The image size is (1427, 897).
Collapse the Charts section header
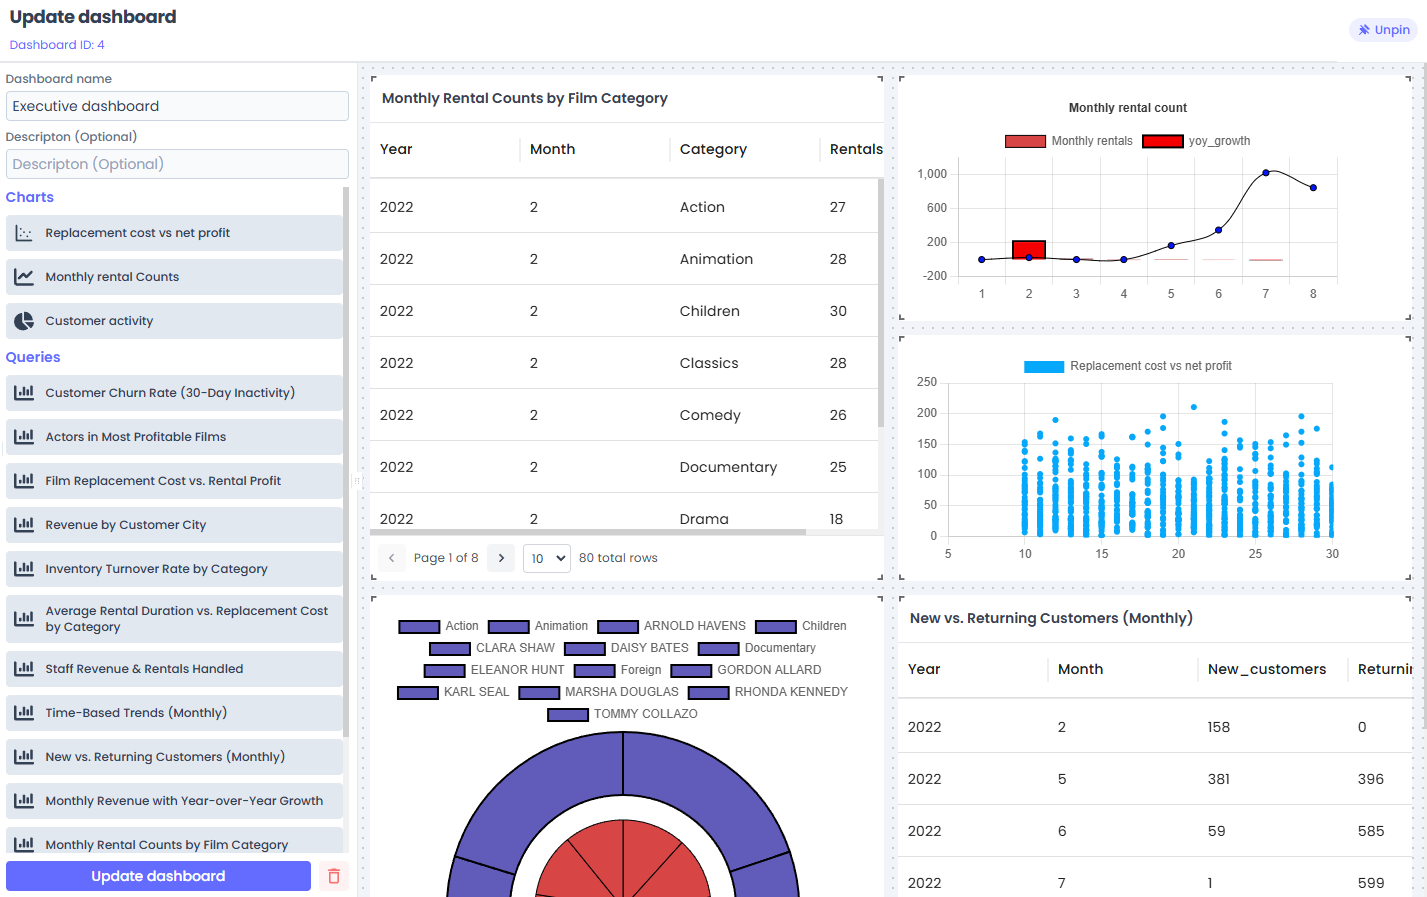29,196
